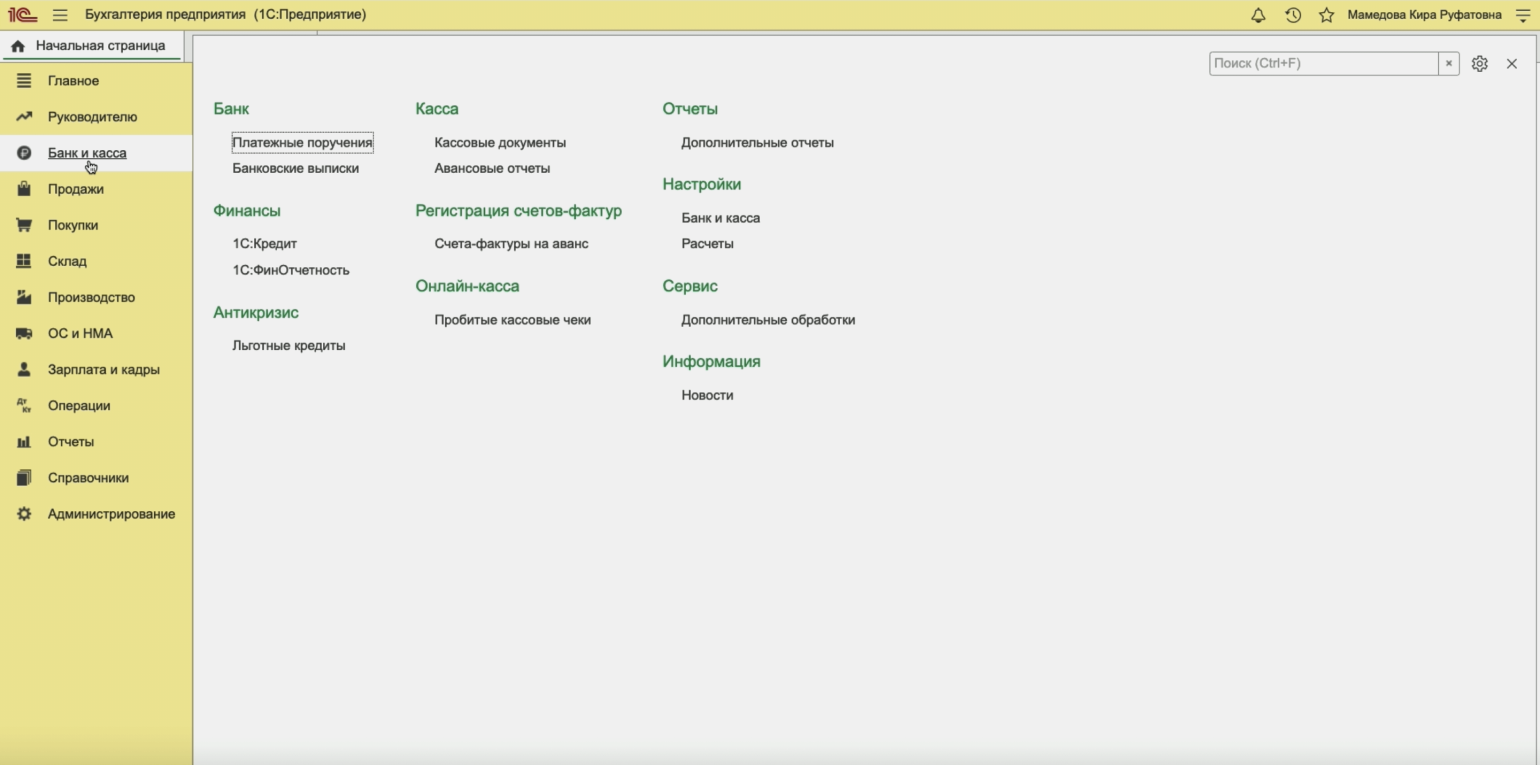Open menu settings gear near search
The height and width of the screenshot is (765, 1540).
click(1480, 63)
